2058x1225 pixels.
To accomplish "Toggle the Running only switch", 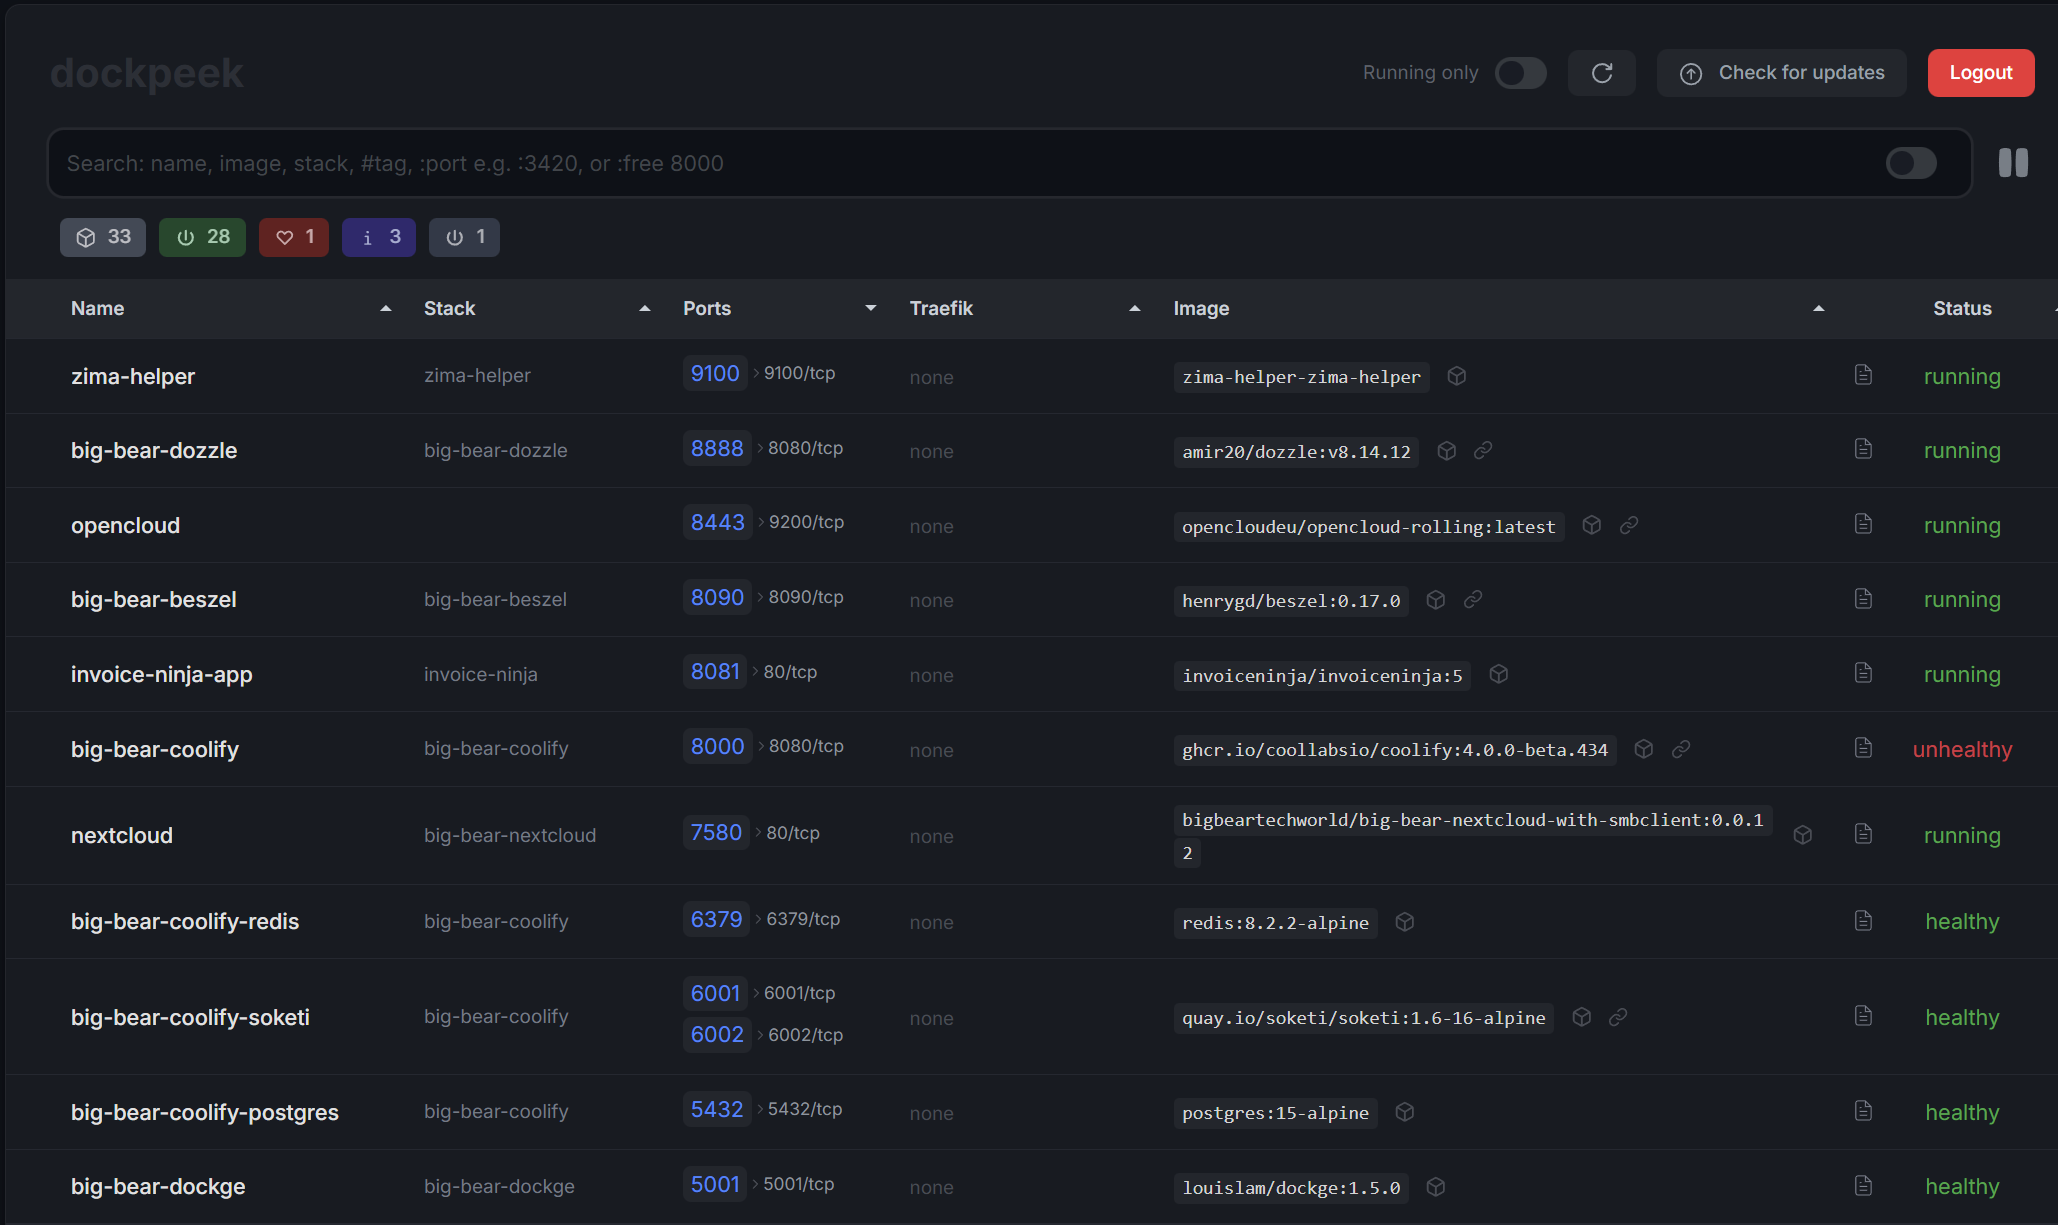I will coord(1520,73).
